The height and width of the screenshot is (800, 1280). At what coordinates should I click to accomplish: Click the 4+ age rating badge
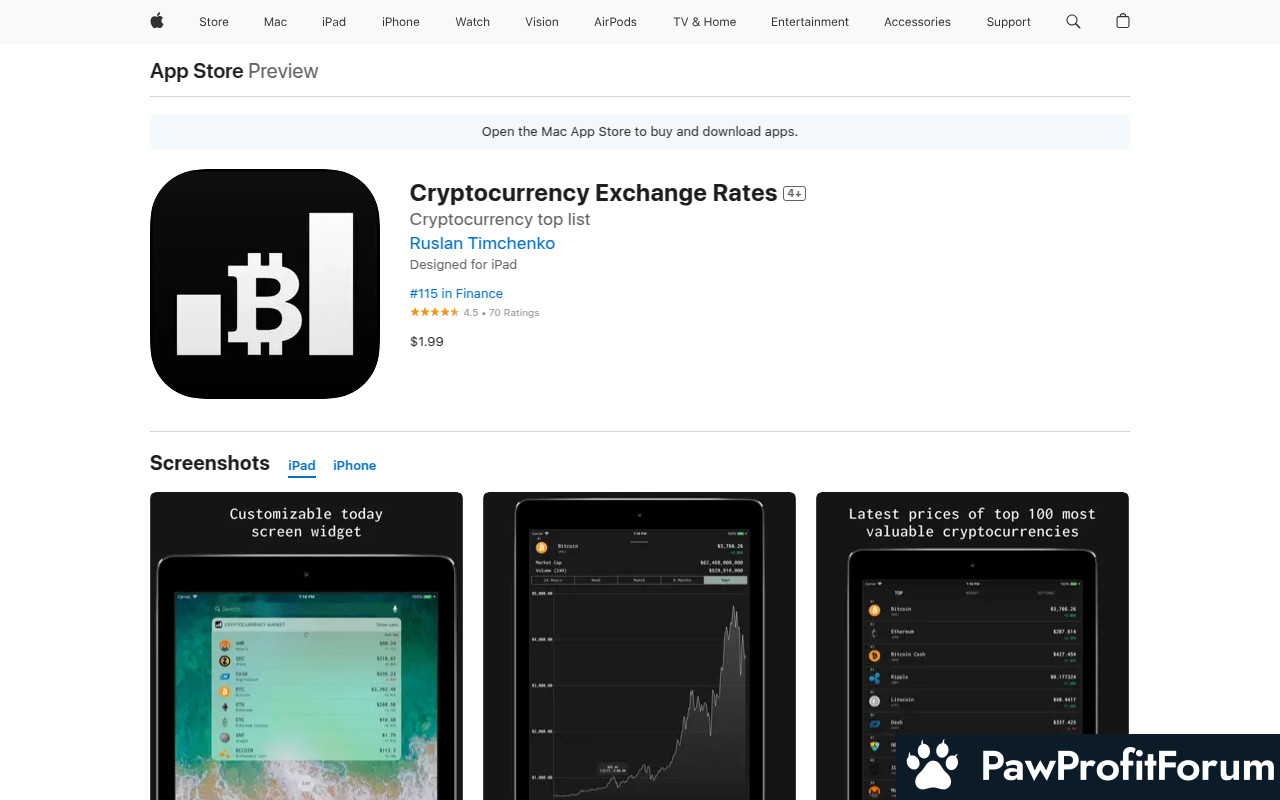(x=794, y=193)
